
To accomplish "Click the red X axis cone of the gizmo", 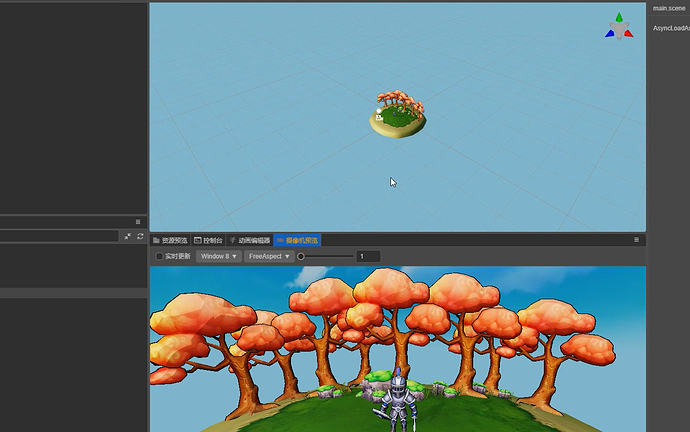I will (628, 33).
